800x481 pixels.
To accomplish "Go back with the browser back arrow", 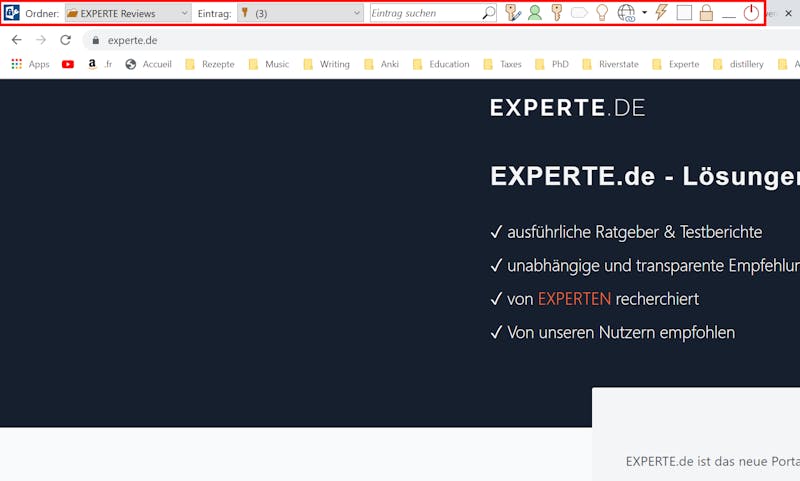I will coord(16,40).
